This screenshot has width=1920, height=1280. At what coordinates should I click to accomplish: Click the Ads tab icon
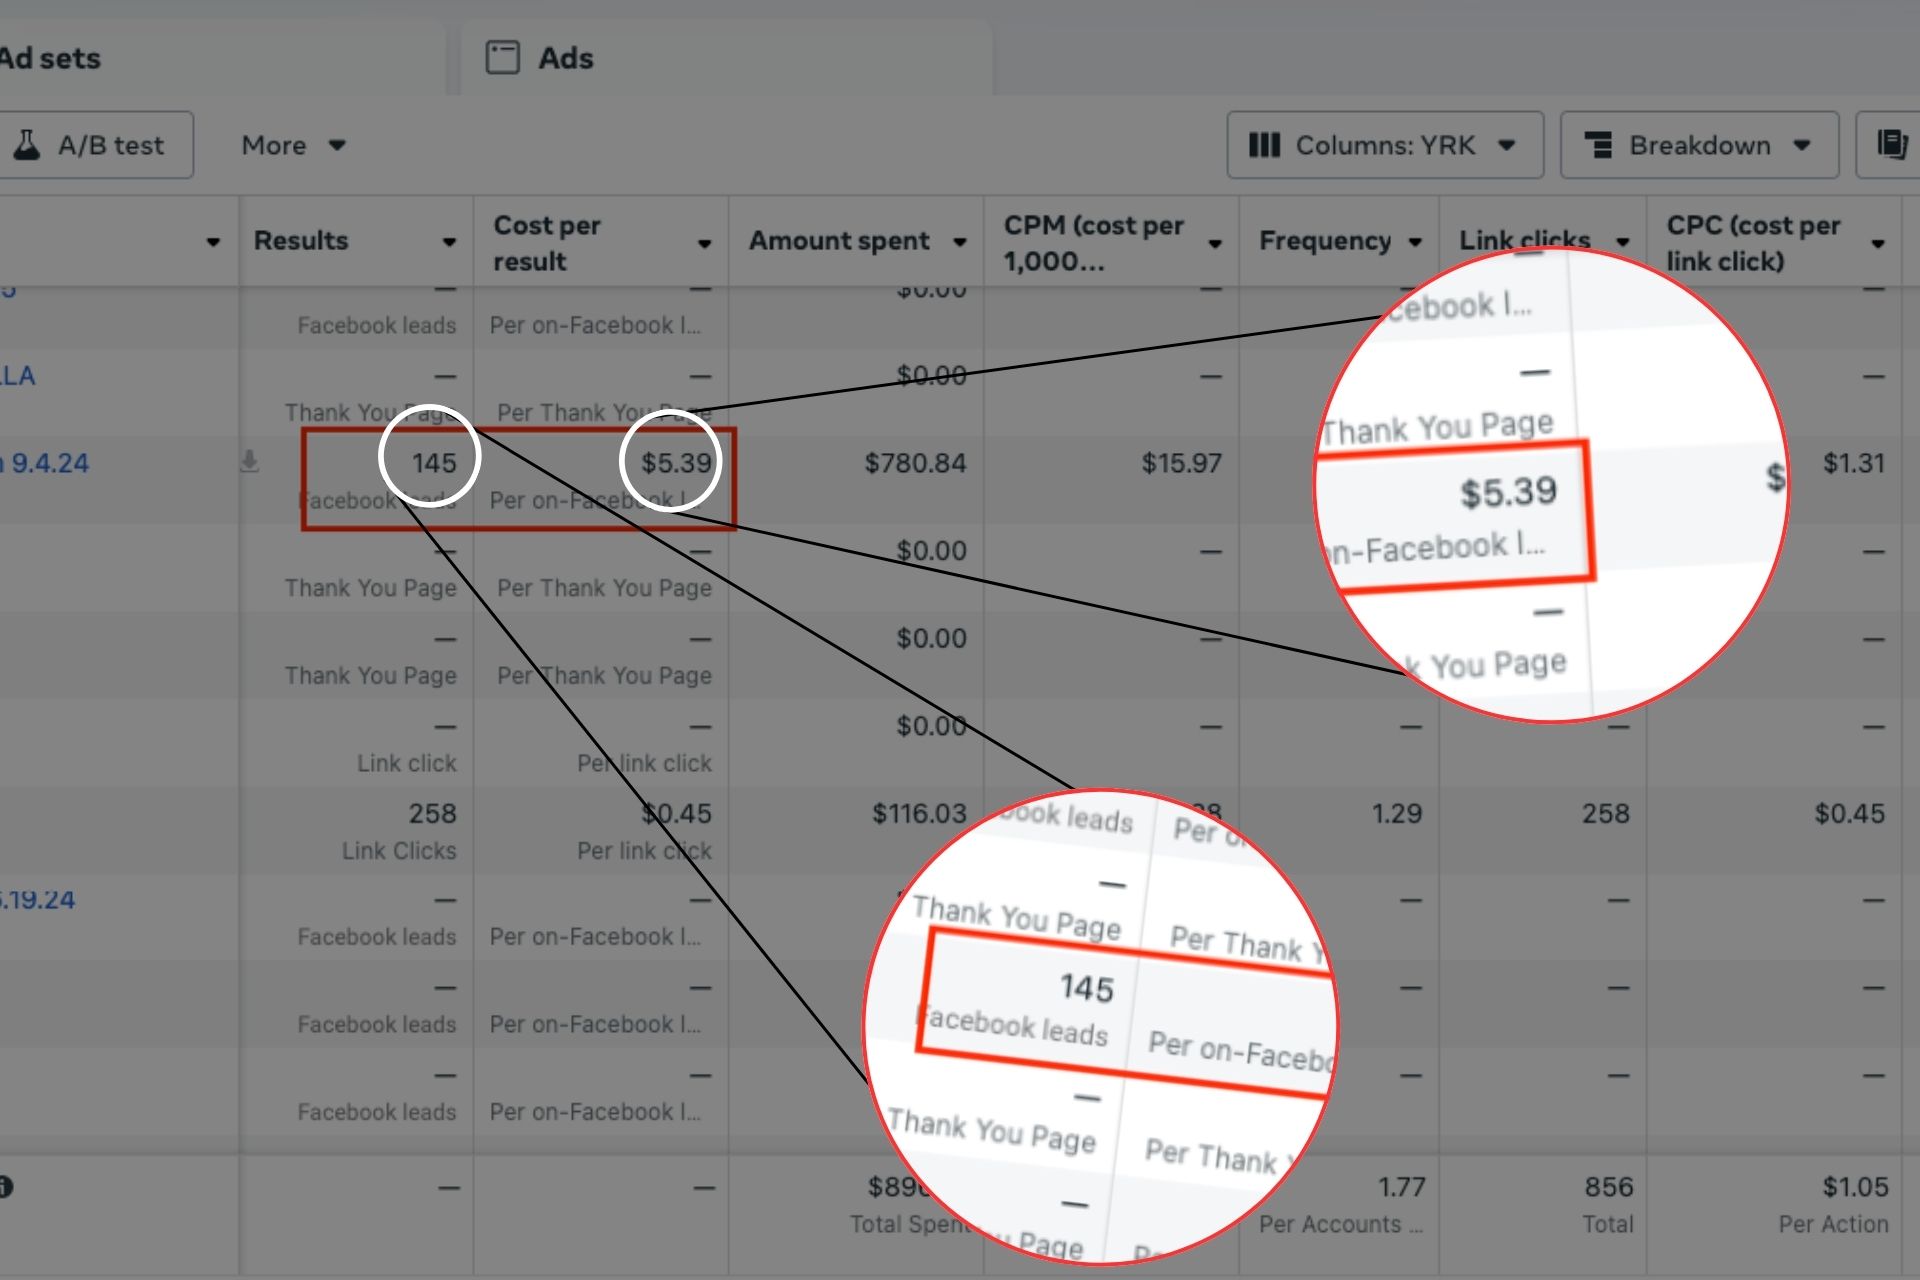click(502, 58)
